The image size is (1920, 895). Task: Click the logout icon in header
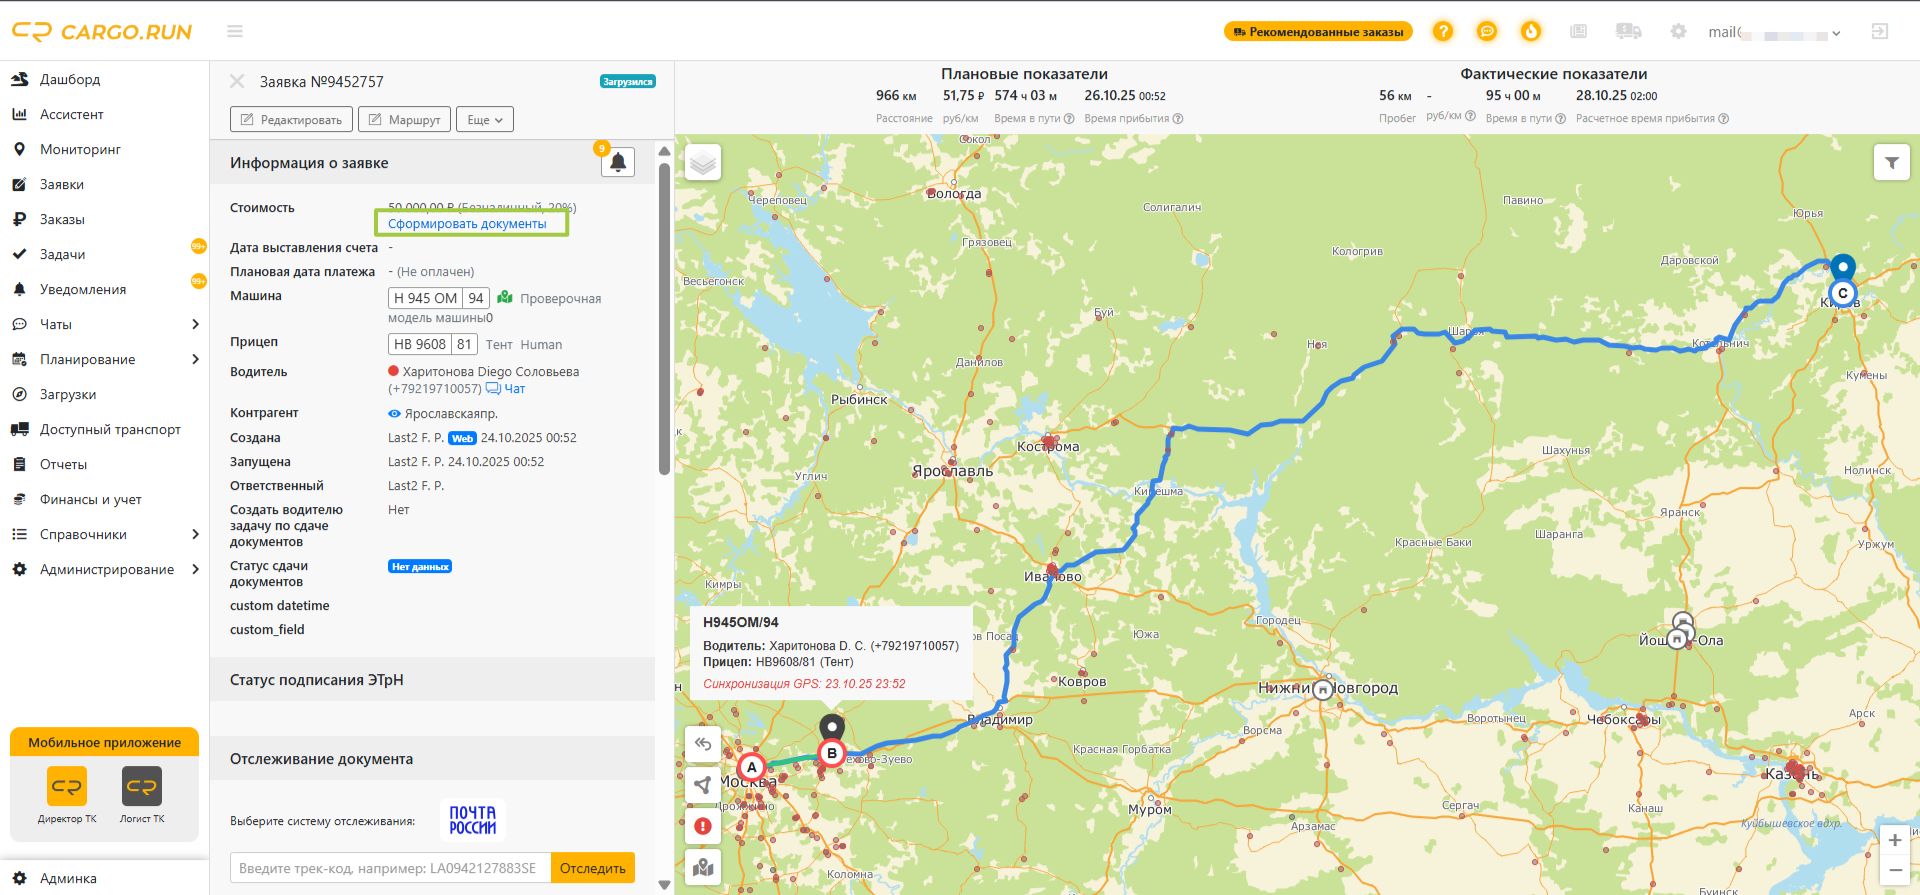coord(1880,32)
